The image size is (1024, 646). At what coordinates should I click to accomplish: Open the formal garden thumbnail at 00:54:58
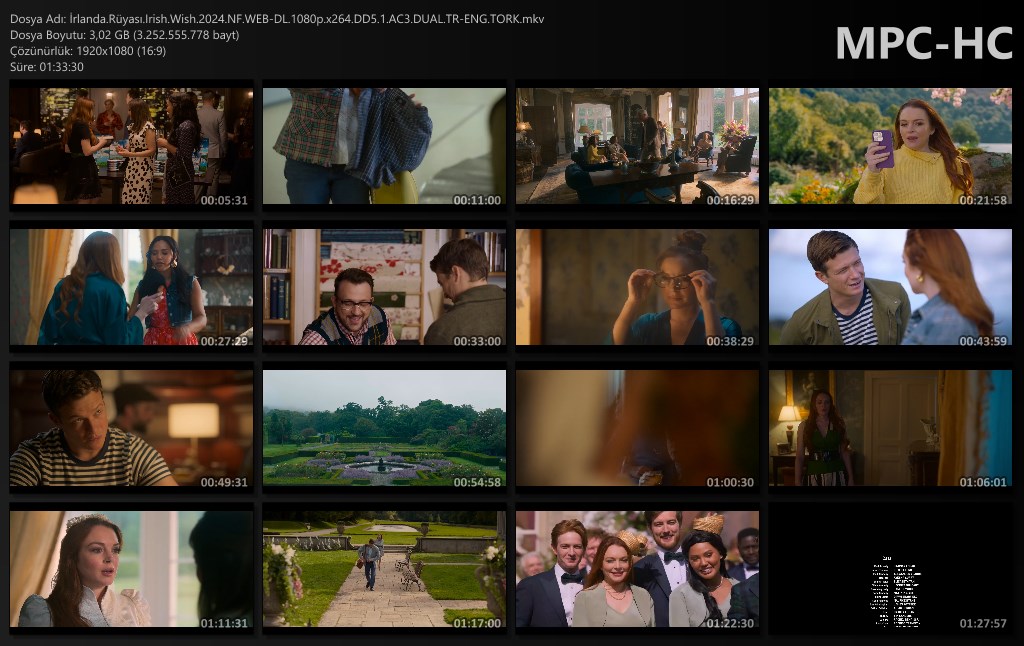(x=384, y=428)
